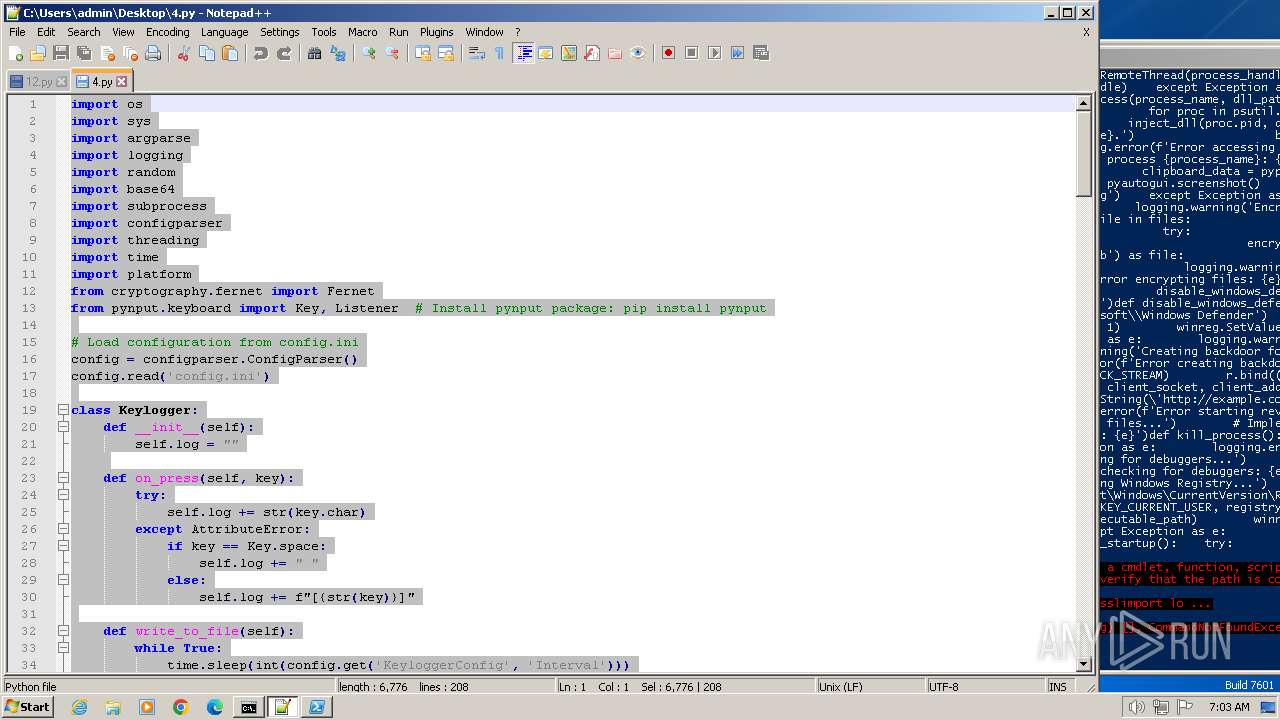Toggle INS insert mode in status bar
The height and width of the screenshot is (720, 1280).
pos(1058,687)
